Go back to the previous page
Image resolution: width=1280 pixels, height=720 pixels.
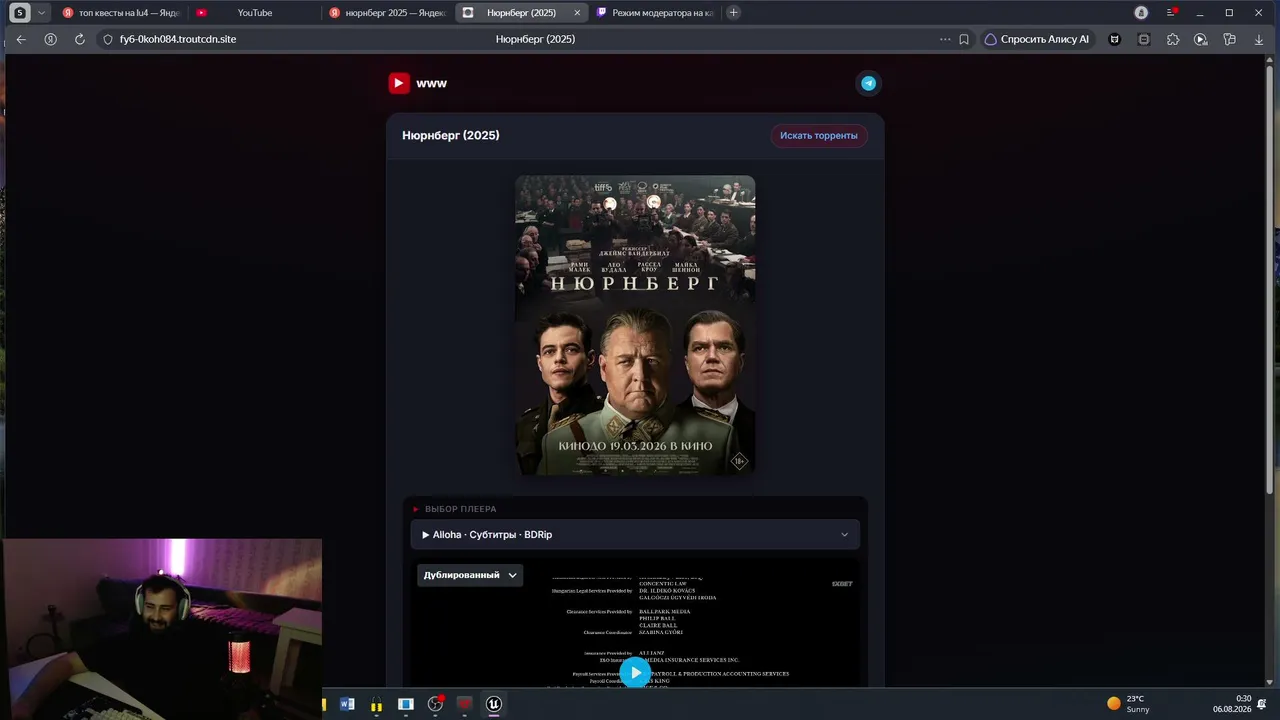[x=21, y=39]
